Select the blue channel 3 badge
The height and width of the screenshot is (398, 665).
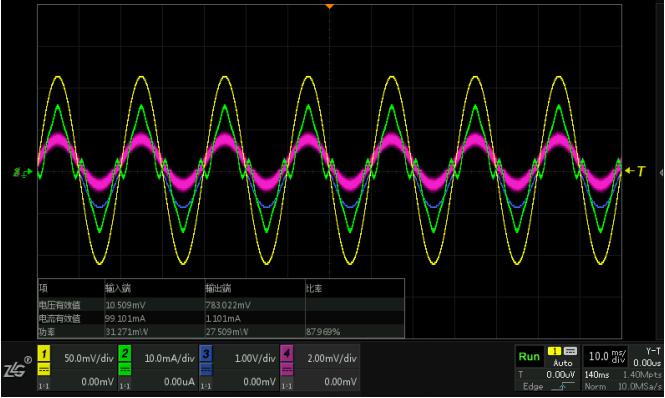206,353
